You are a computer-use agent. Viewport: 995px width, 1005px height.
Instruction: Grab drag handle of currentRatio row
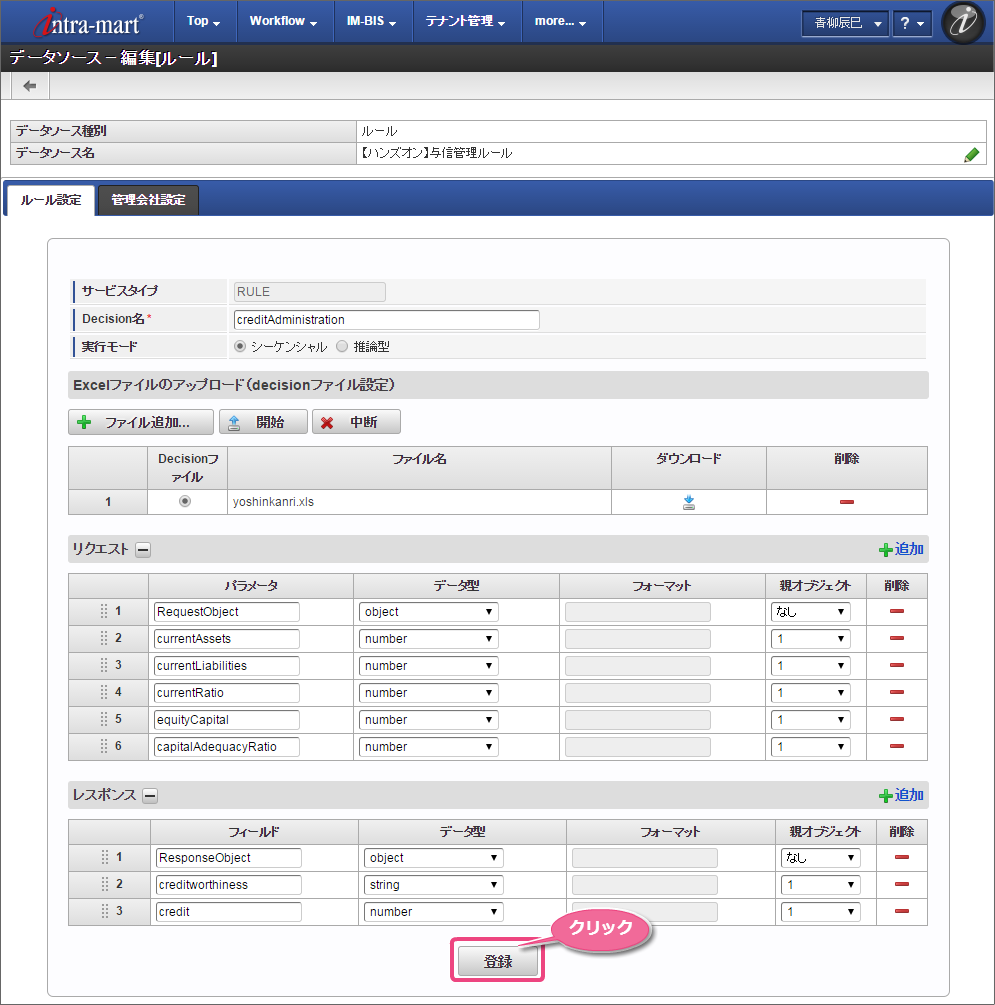(x=104, y=692)
